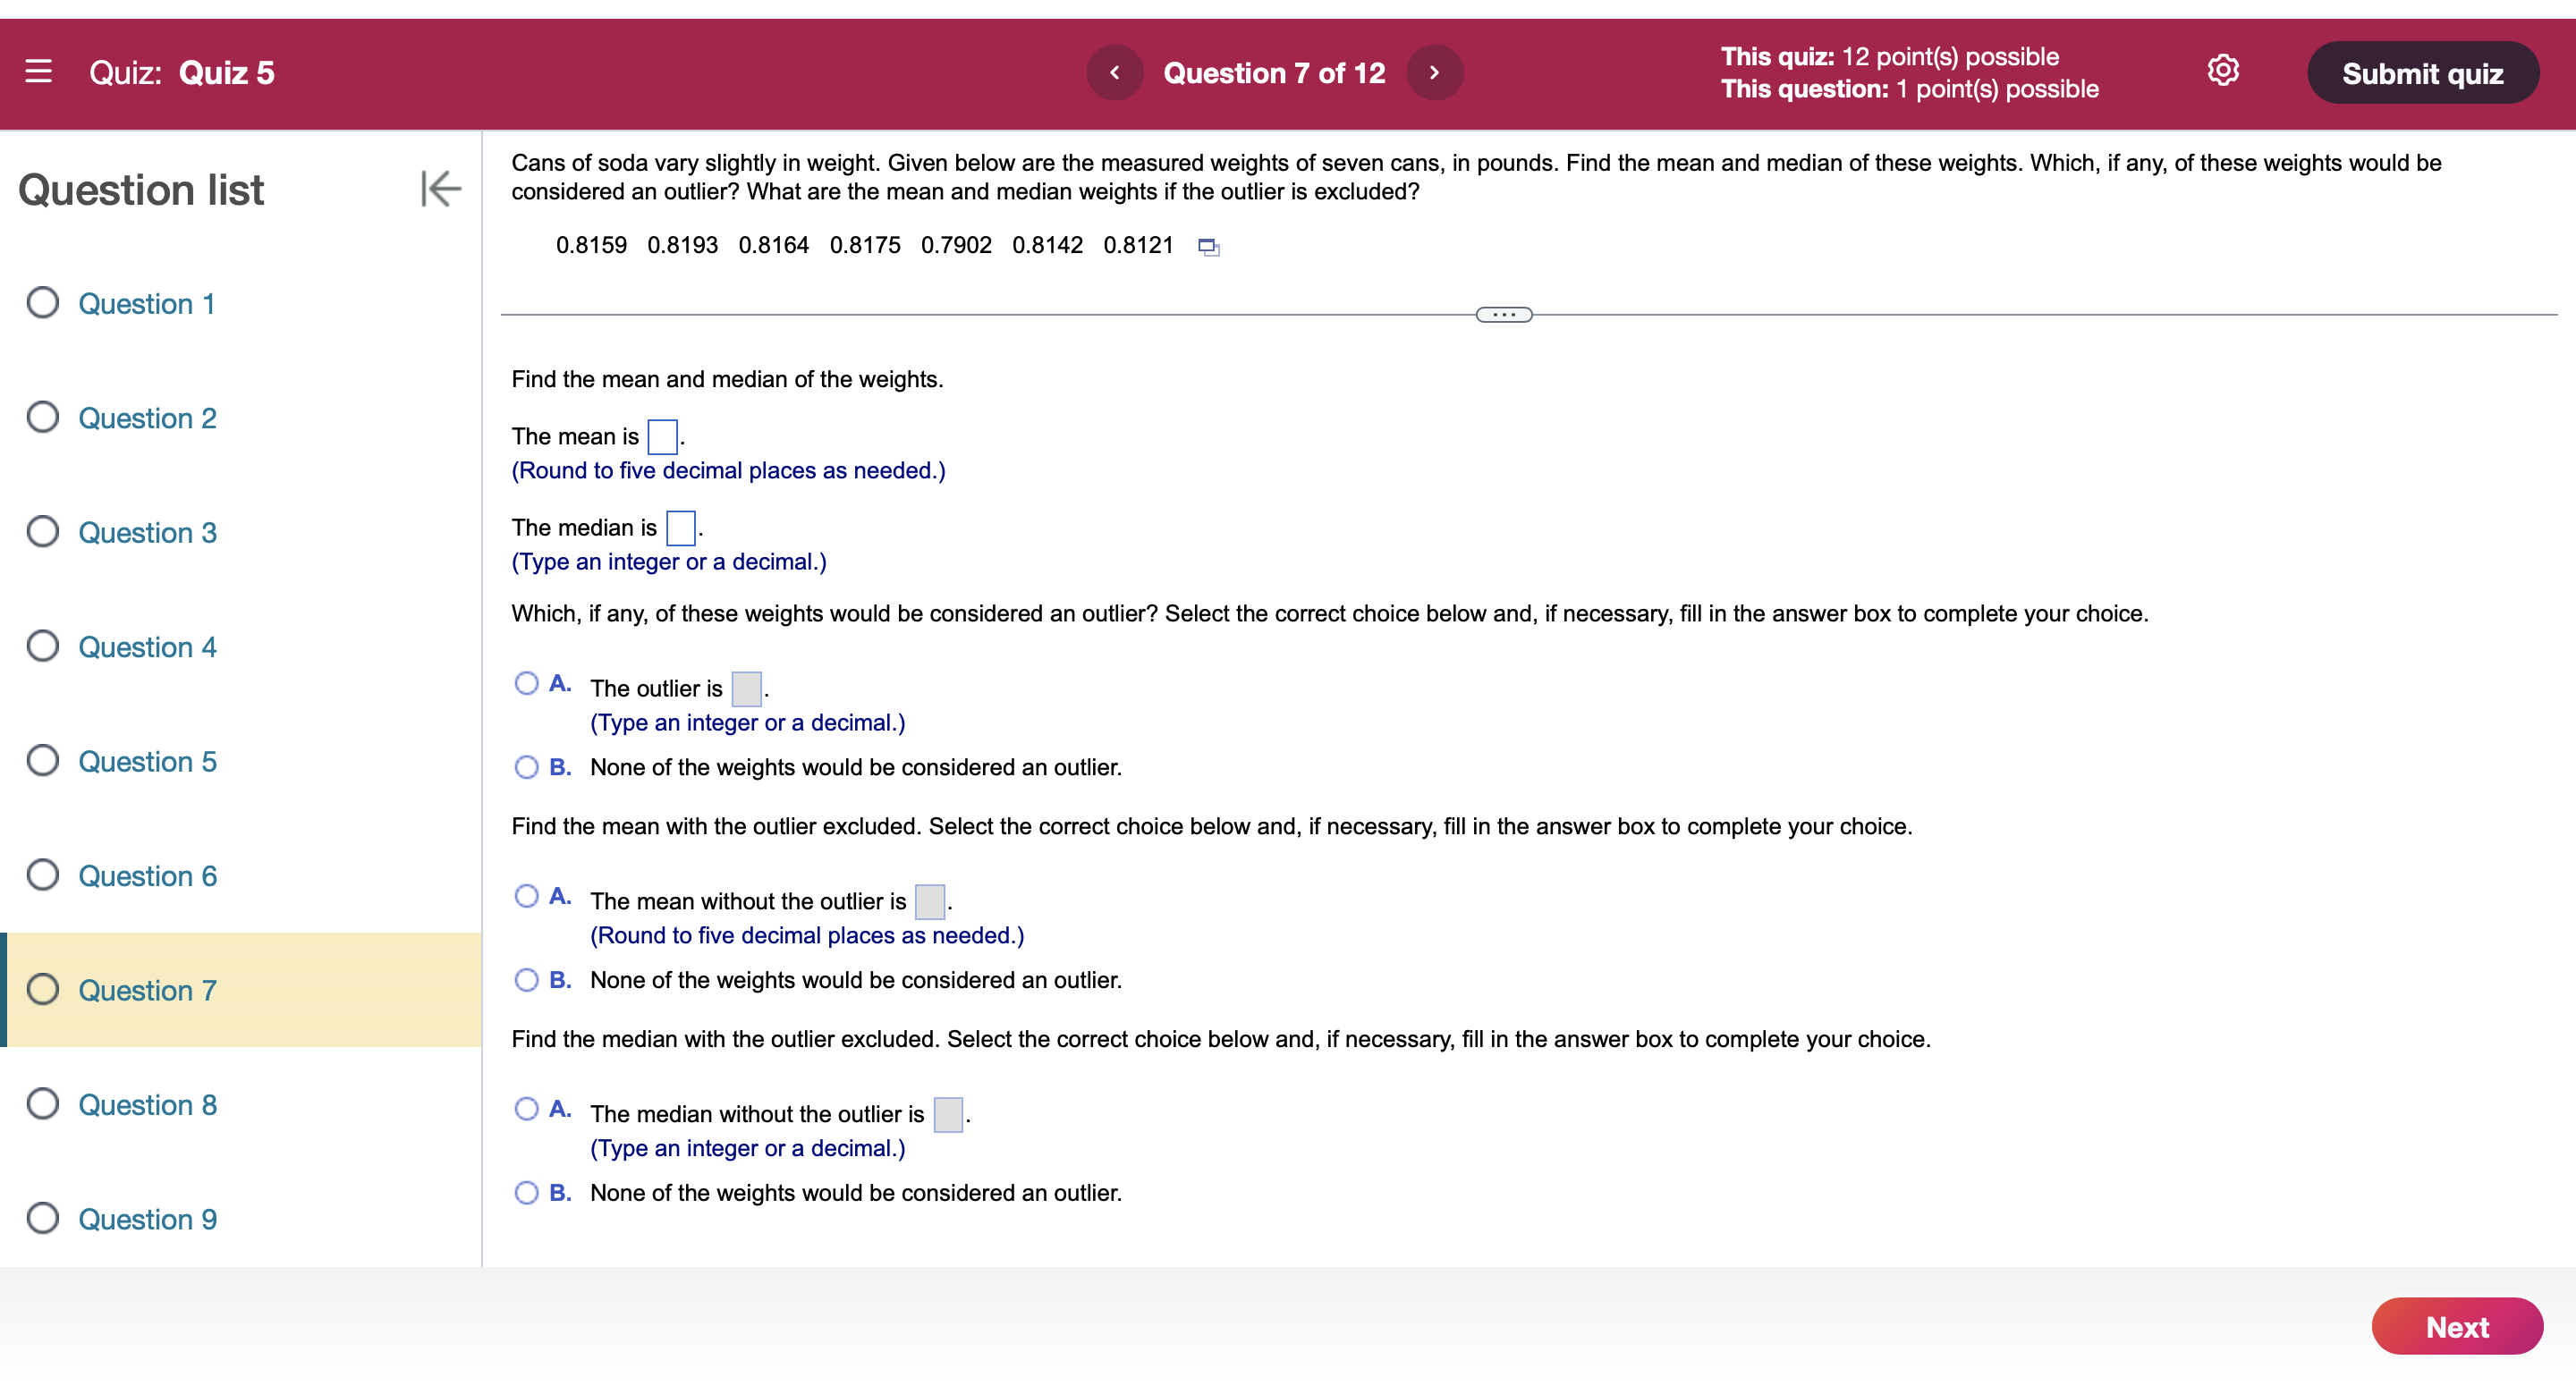Image resolution: width=2576 pixels, height=1394 pixels.
Task: Select A: The median without the outlier is
Action: pos(525,1108)
